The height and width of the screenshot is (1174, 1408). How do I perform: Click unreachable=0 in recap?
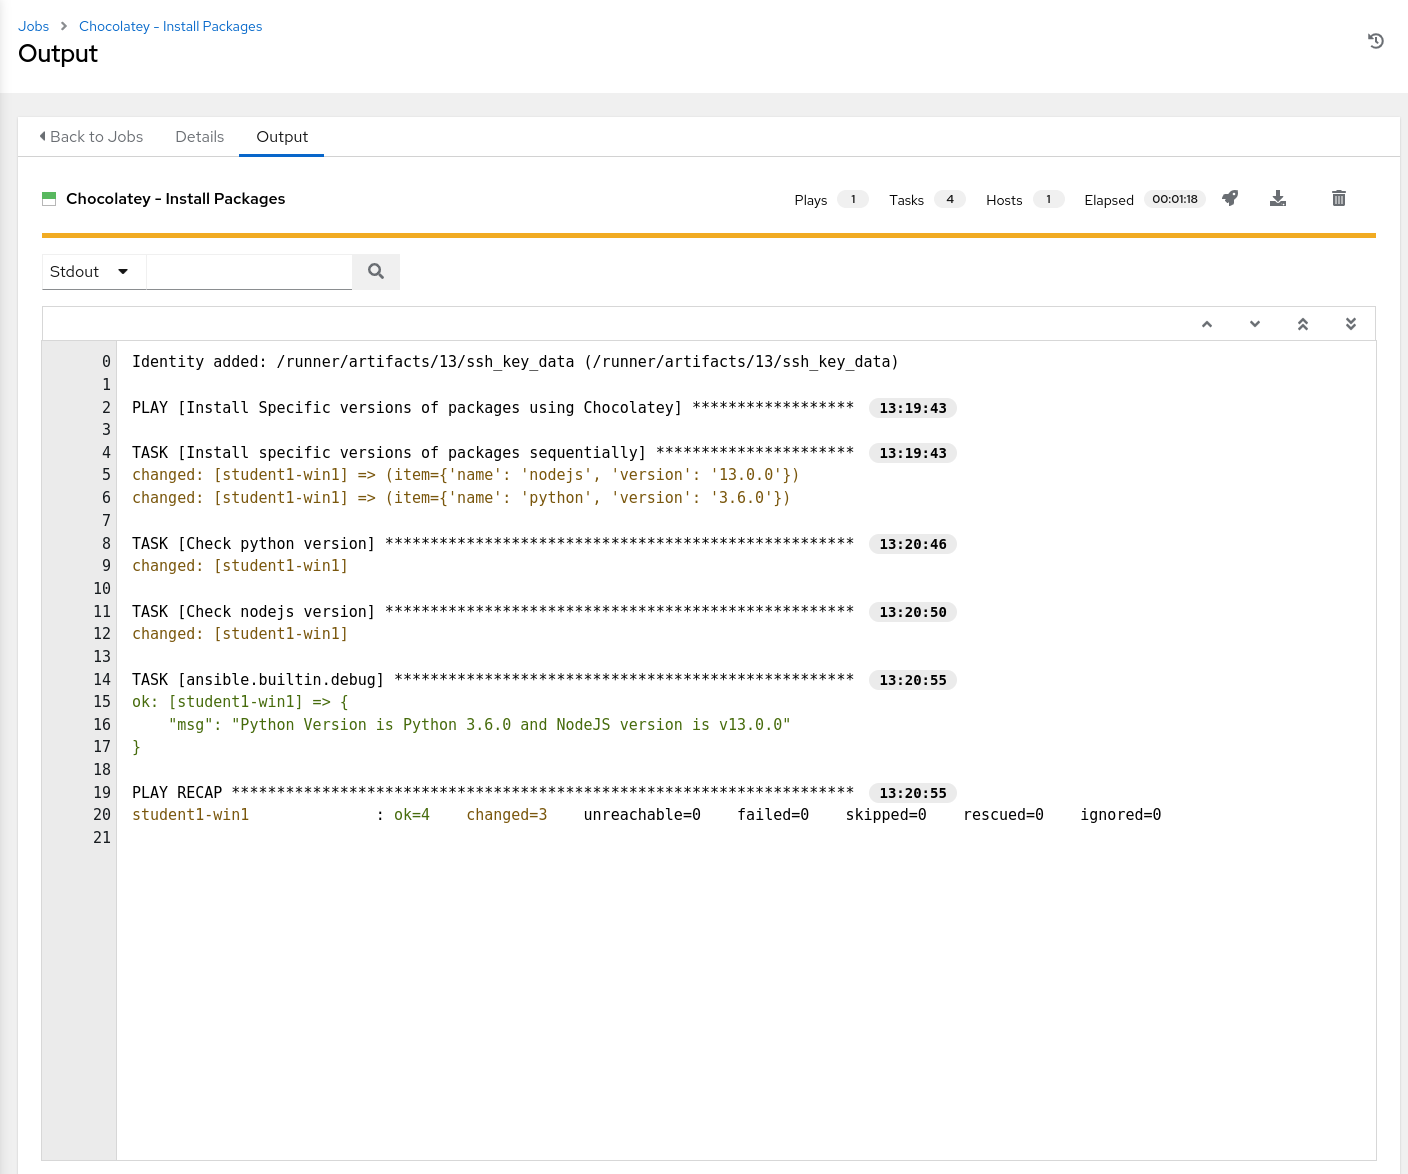[x=642, y=815]
